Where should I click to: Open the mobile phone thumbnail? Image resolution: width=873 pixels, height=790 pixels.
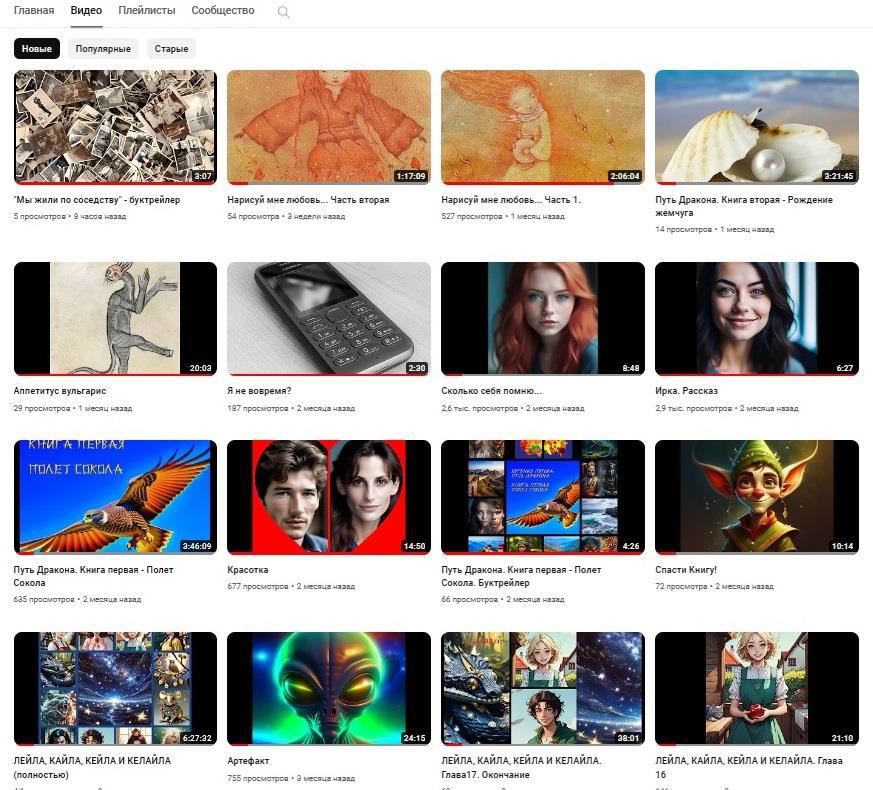tap(329, 318)
